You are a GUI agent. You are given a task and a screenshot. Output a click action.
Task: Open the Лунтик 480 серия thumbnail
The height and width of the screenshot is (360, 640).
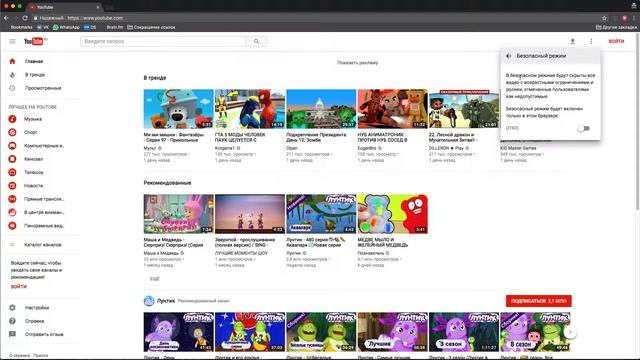tap(321, 214)
